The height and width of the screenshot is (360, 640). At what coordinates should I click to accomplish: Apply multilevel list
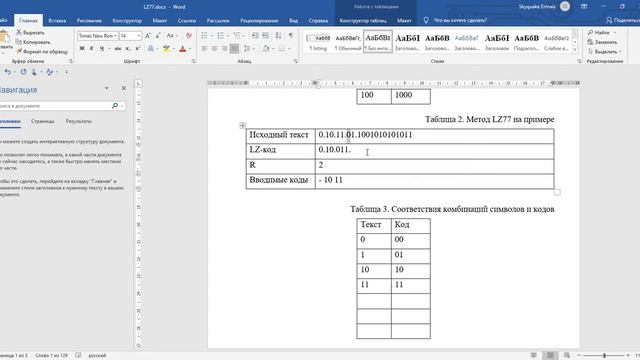pyautogui.click(x=237, y=36)
